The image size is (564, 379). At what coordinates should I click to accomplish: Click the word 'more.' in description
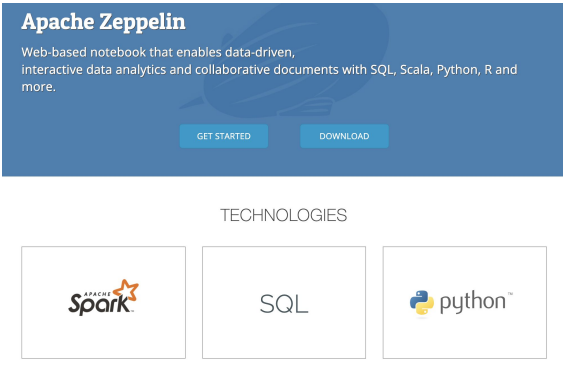click(38, 87)
